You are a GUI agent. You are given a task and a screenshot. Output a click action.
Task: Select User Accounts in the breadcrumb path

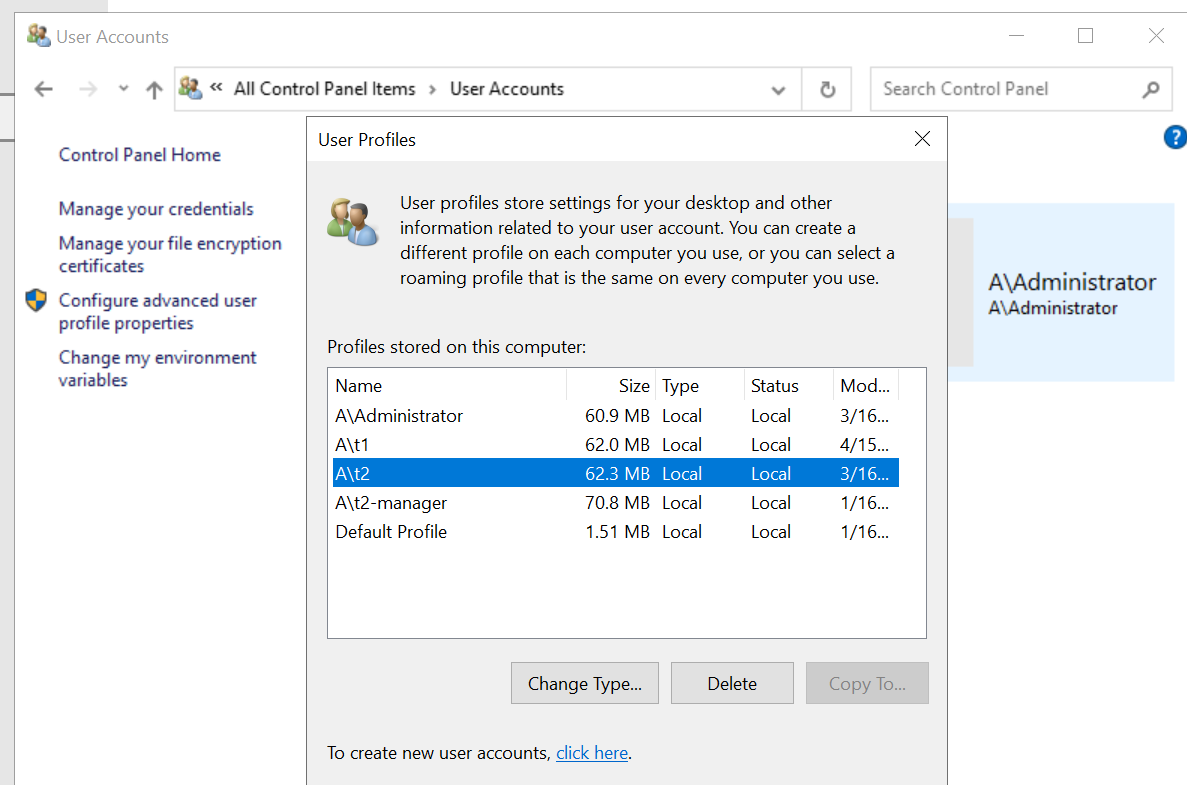[506, 88]
